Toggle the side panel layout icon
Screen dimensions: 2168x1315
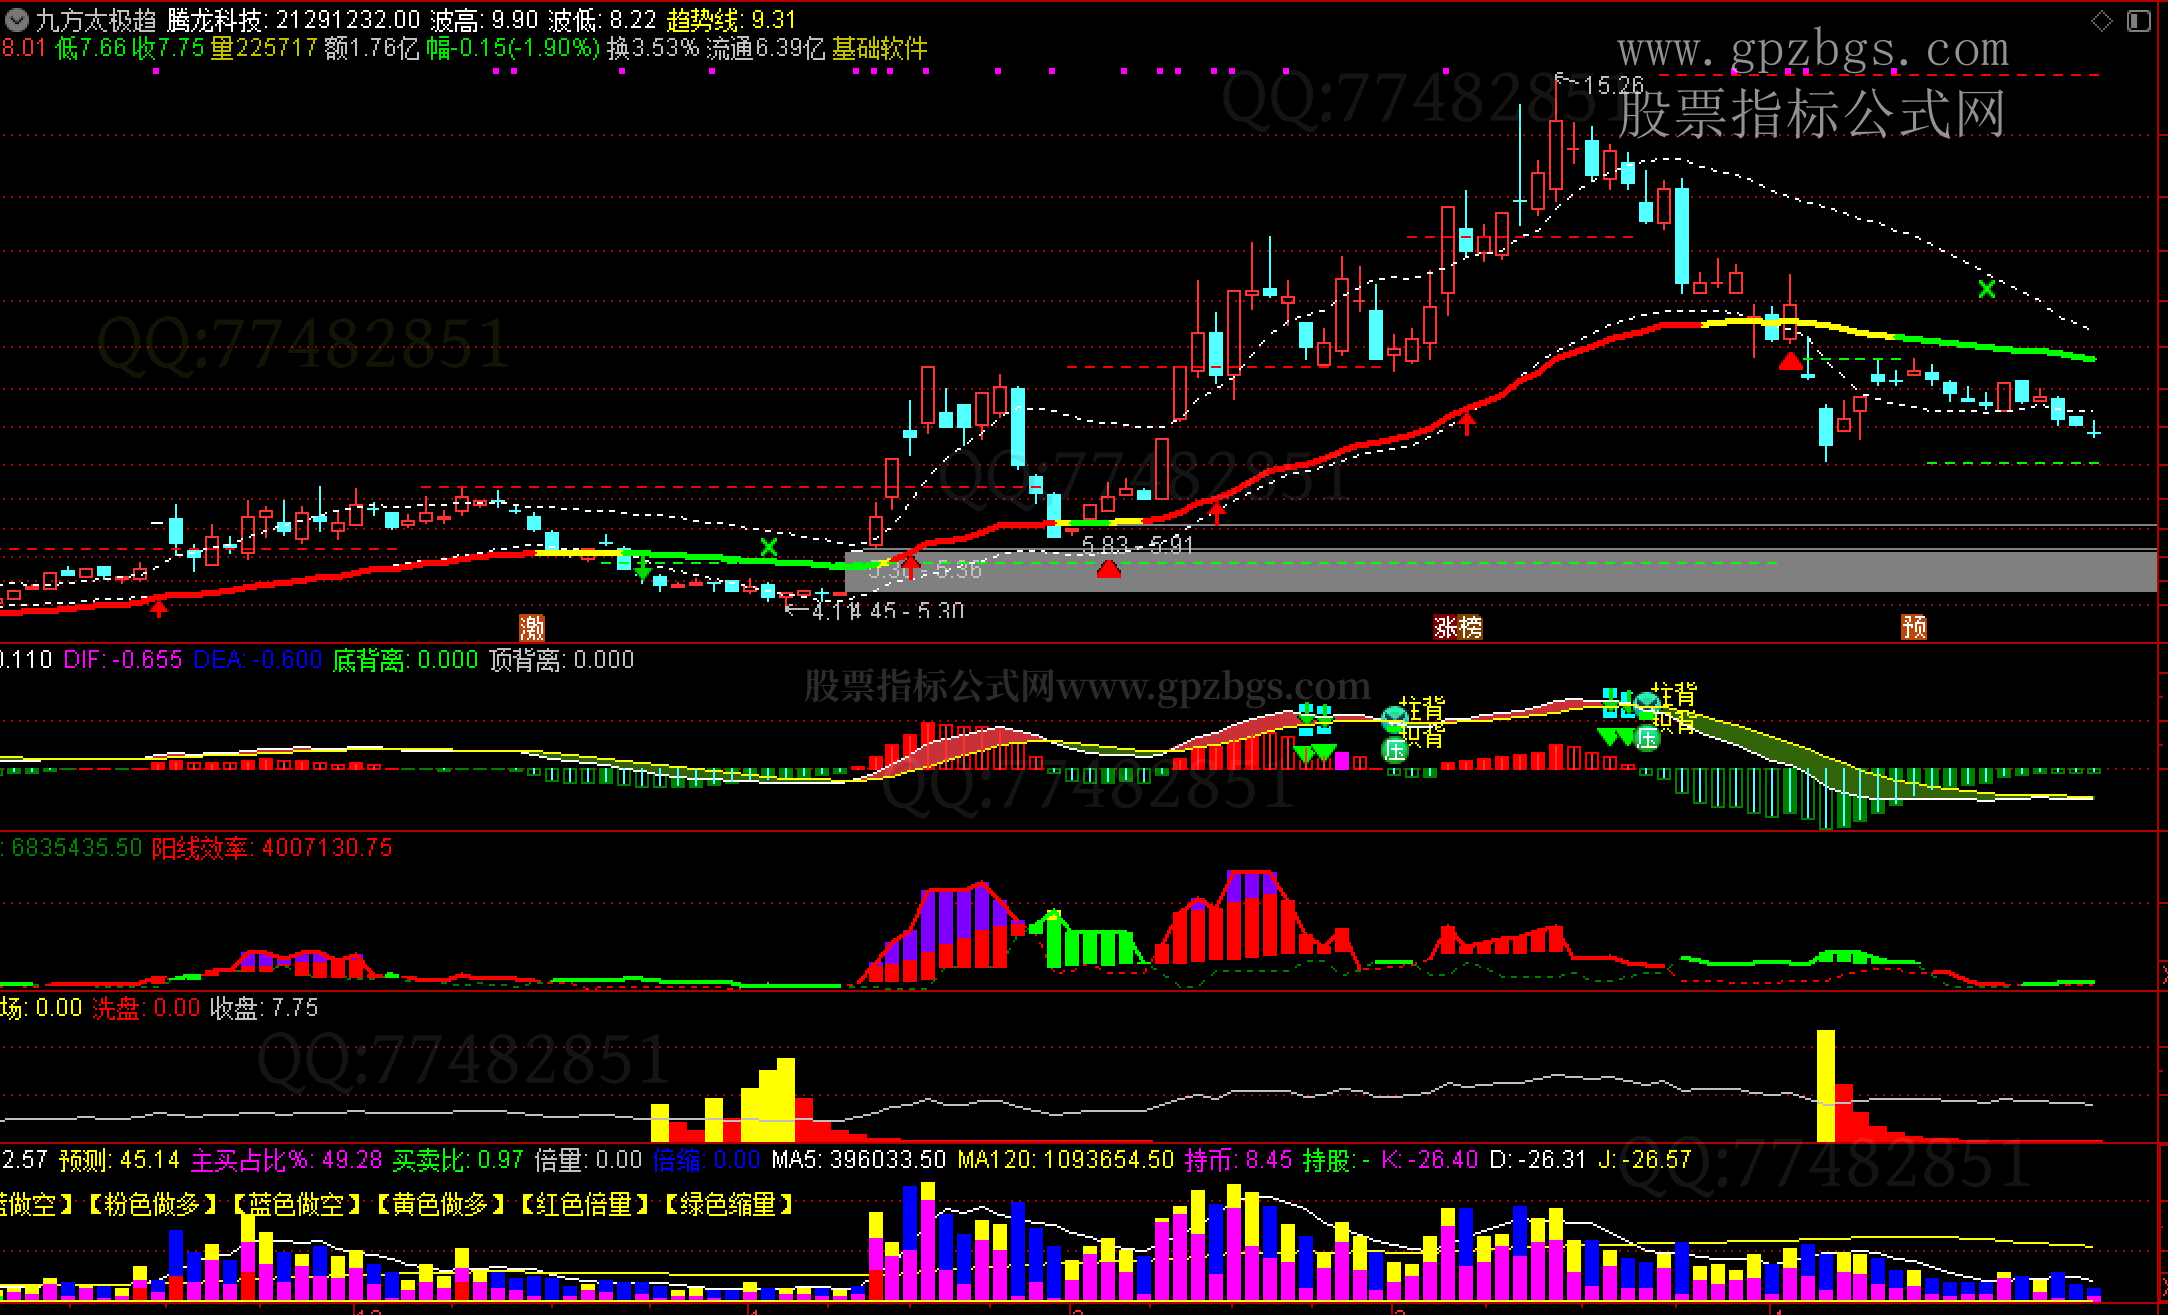(x=2138, y=21)
